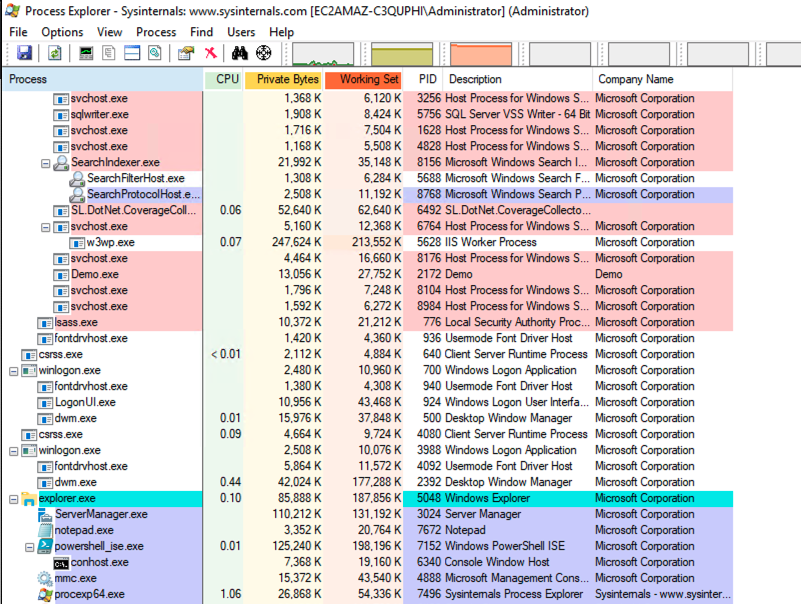Screen dimensions: 801x604
Task: Sort by the CPU column header
Action: (223, 79)
